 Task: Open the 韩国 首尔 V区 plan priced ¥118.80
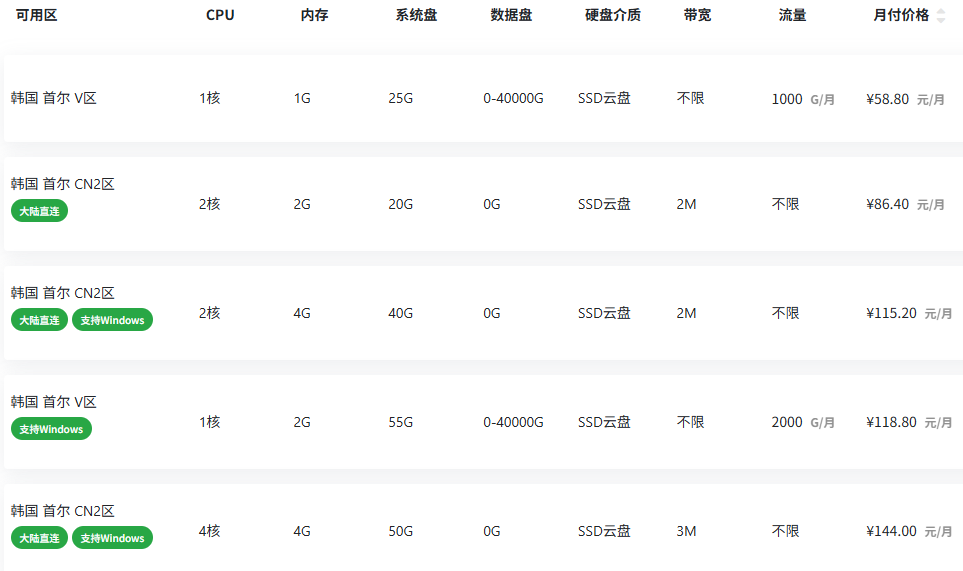click(x=54, y=402)
